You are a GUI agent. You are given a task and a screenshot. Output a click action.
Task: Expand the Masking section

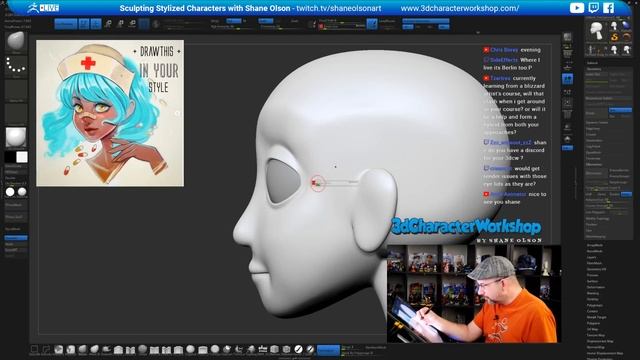(593, 293)
